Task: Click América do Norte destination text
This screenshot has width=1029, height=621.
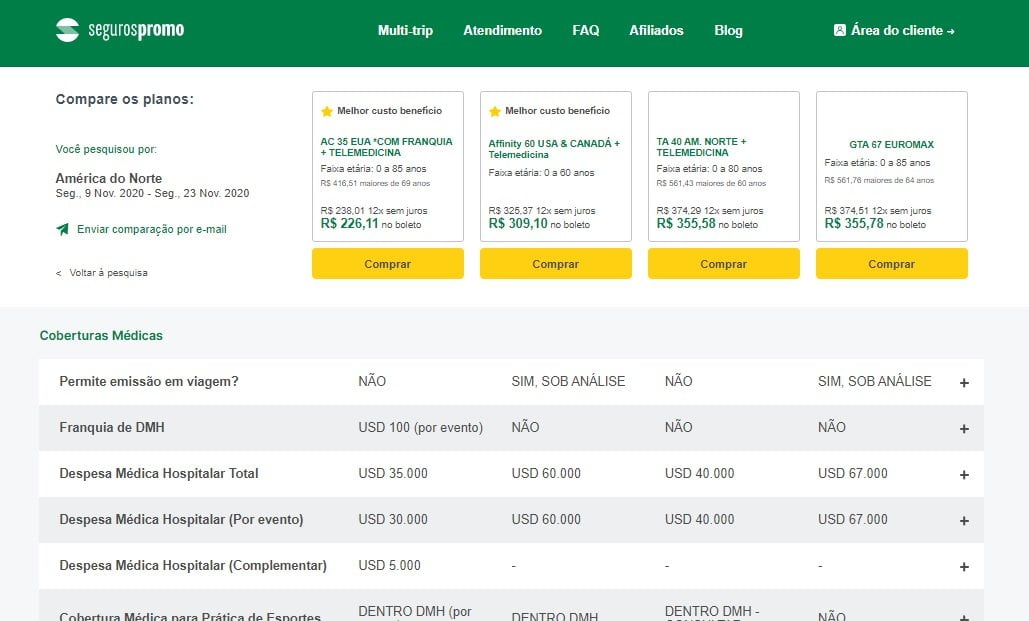Action: tap(108, 179)
